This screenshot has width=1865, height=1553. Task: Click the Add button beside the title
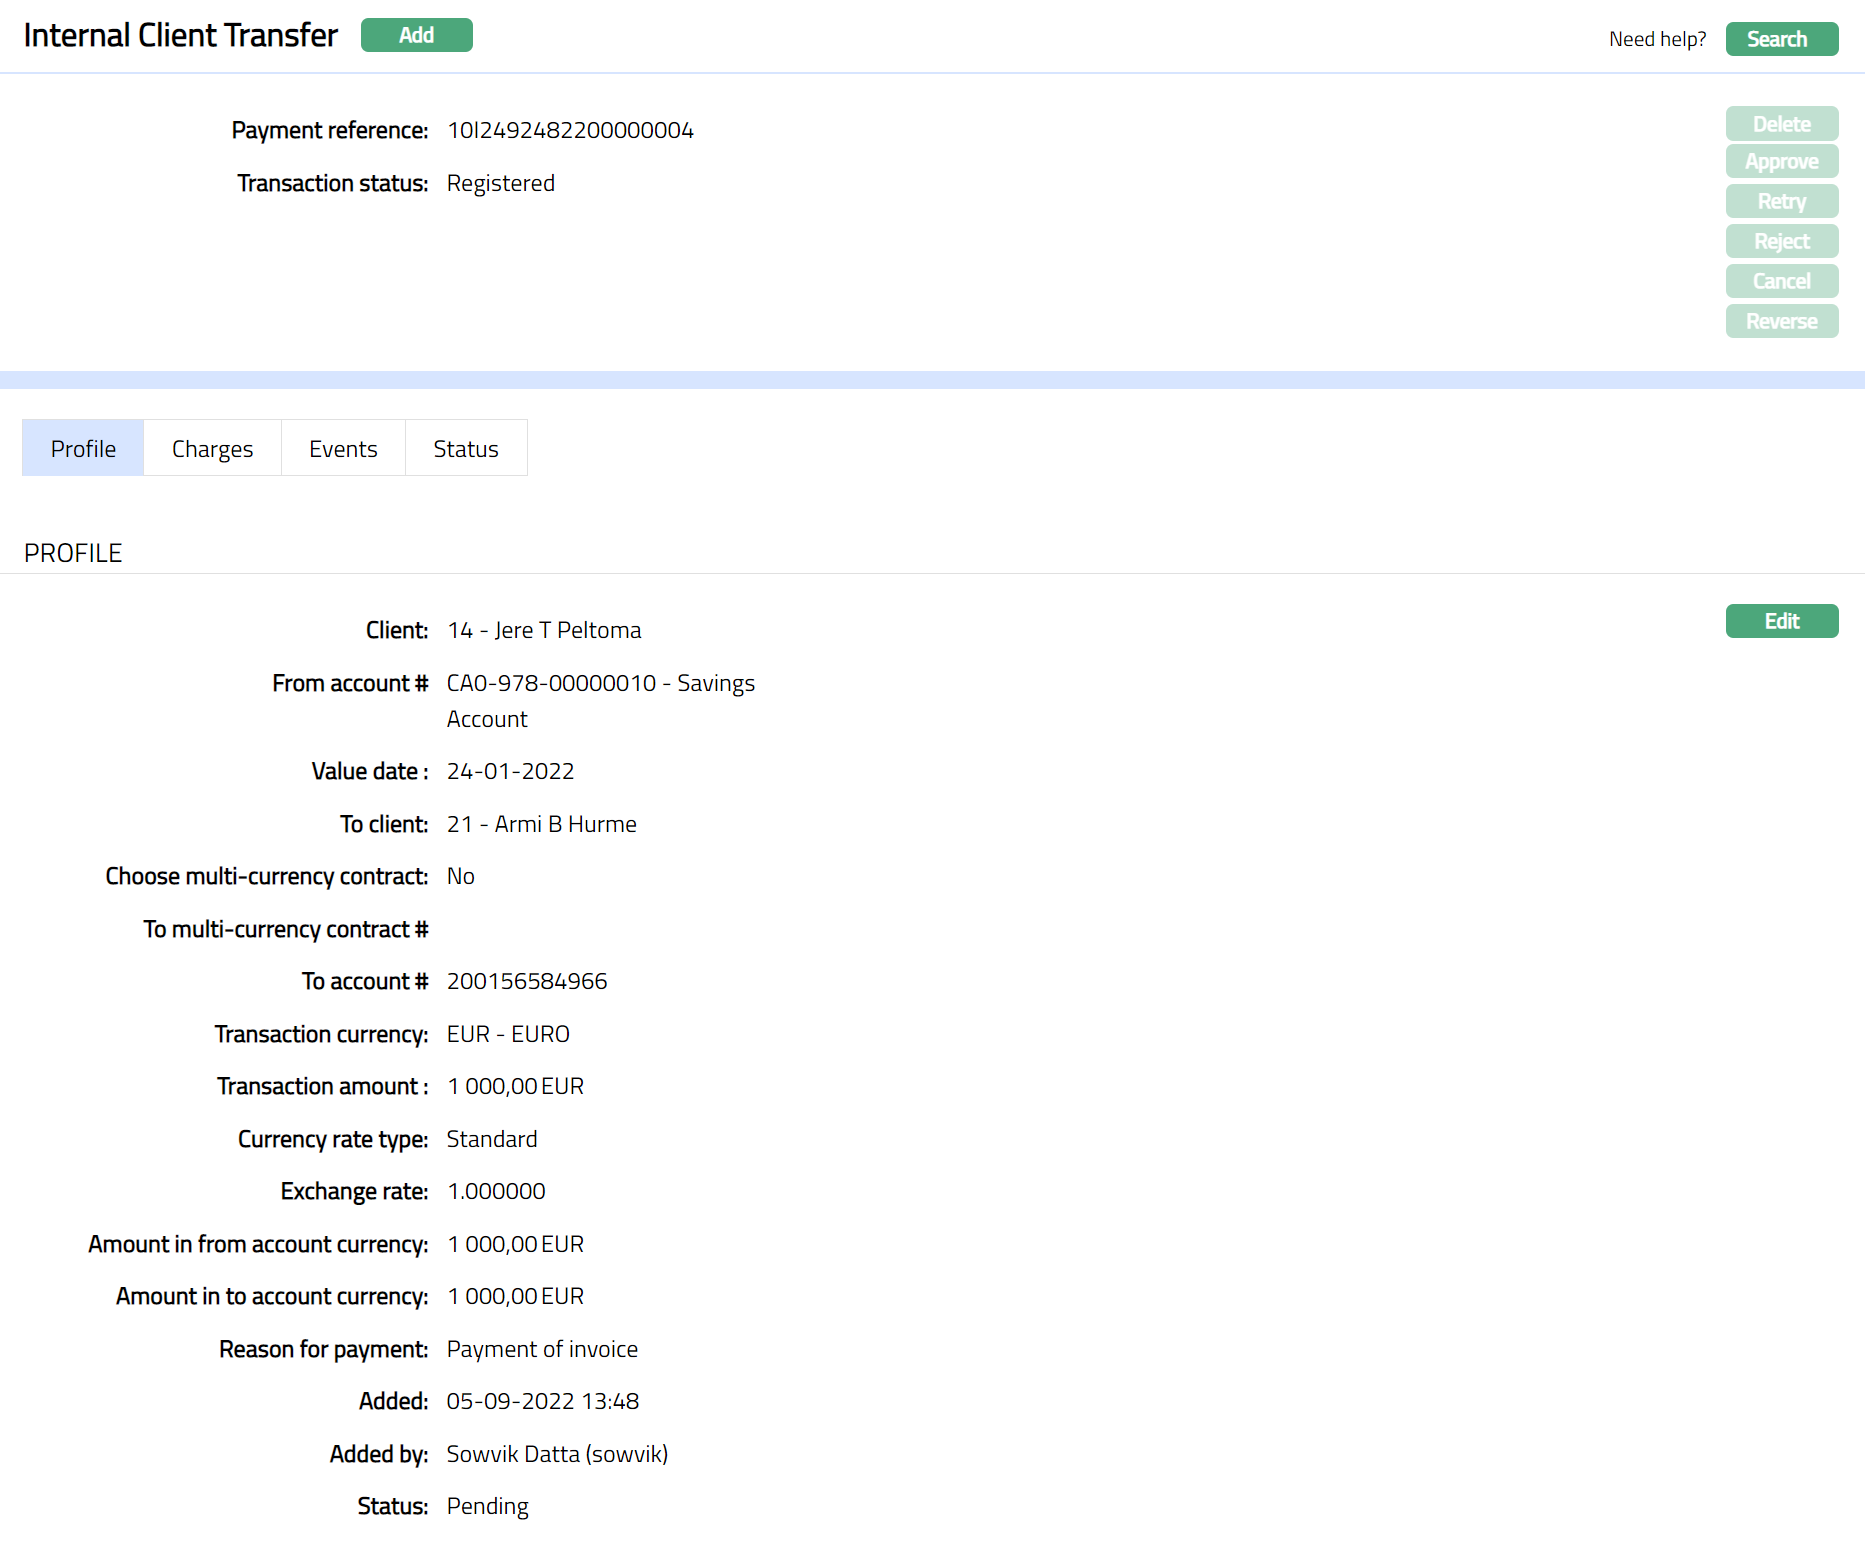[416, 35]
